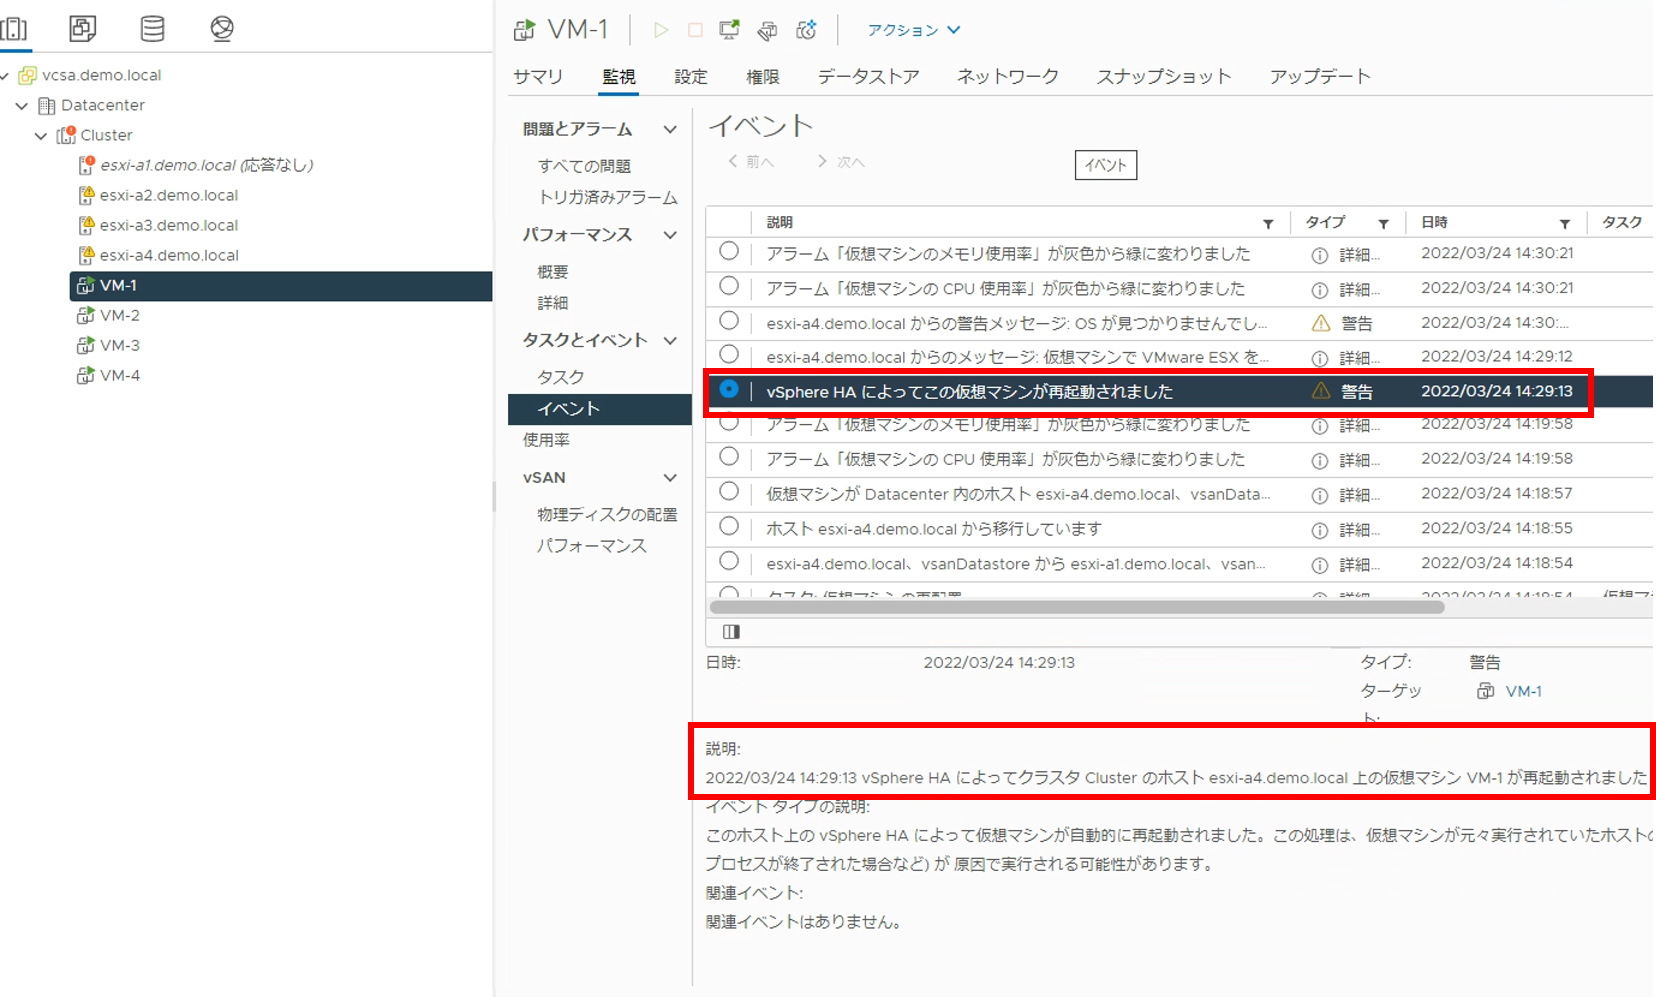Switch to the データストア tab
The width and height of the screenshot is (1656, 997).
[x=868, y=77]
